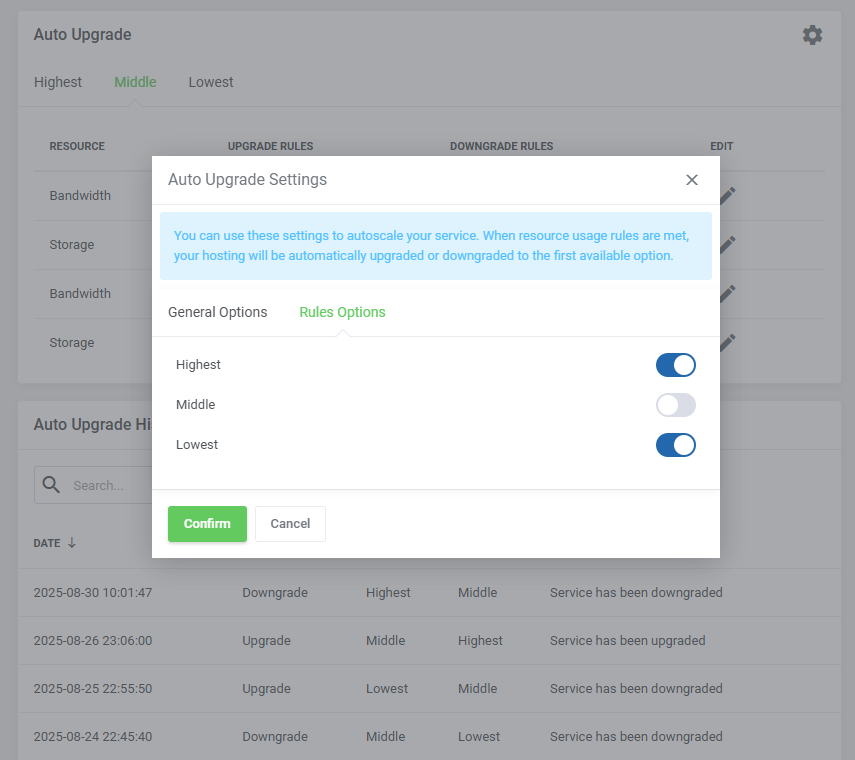Click the search magnifier icon

[51, 485]
